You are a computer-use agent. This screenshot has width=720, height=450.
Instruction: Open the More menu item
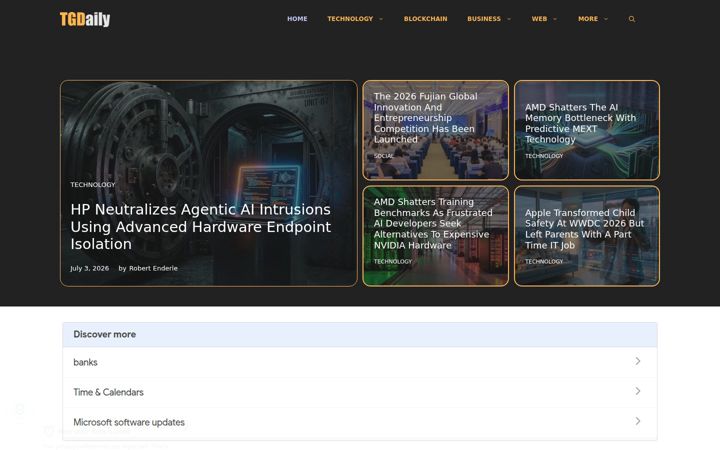588,19
